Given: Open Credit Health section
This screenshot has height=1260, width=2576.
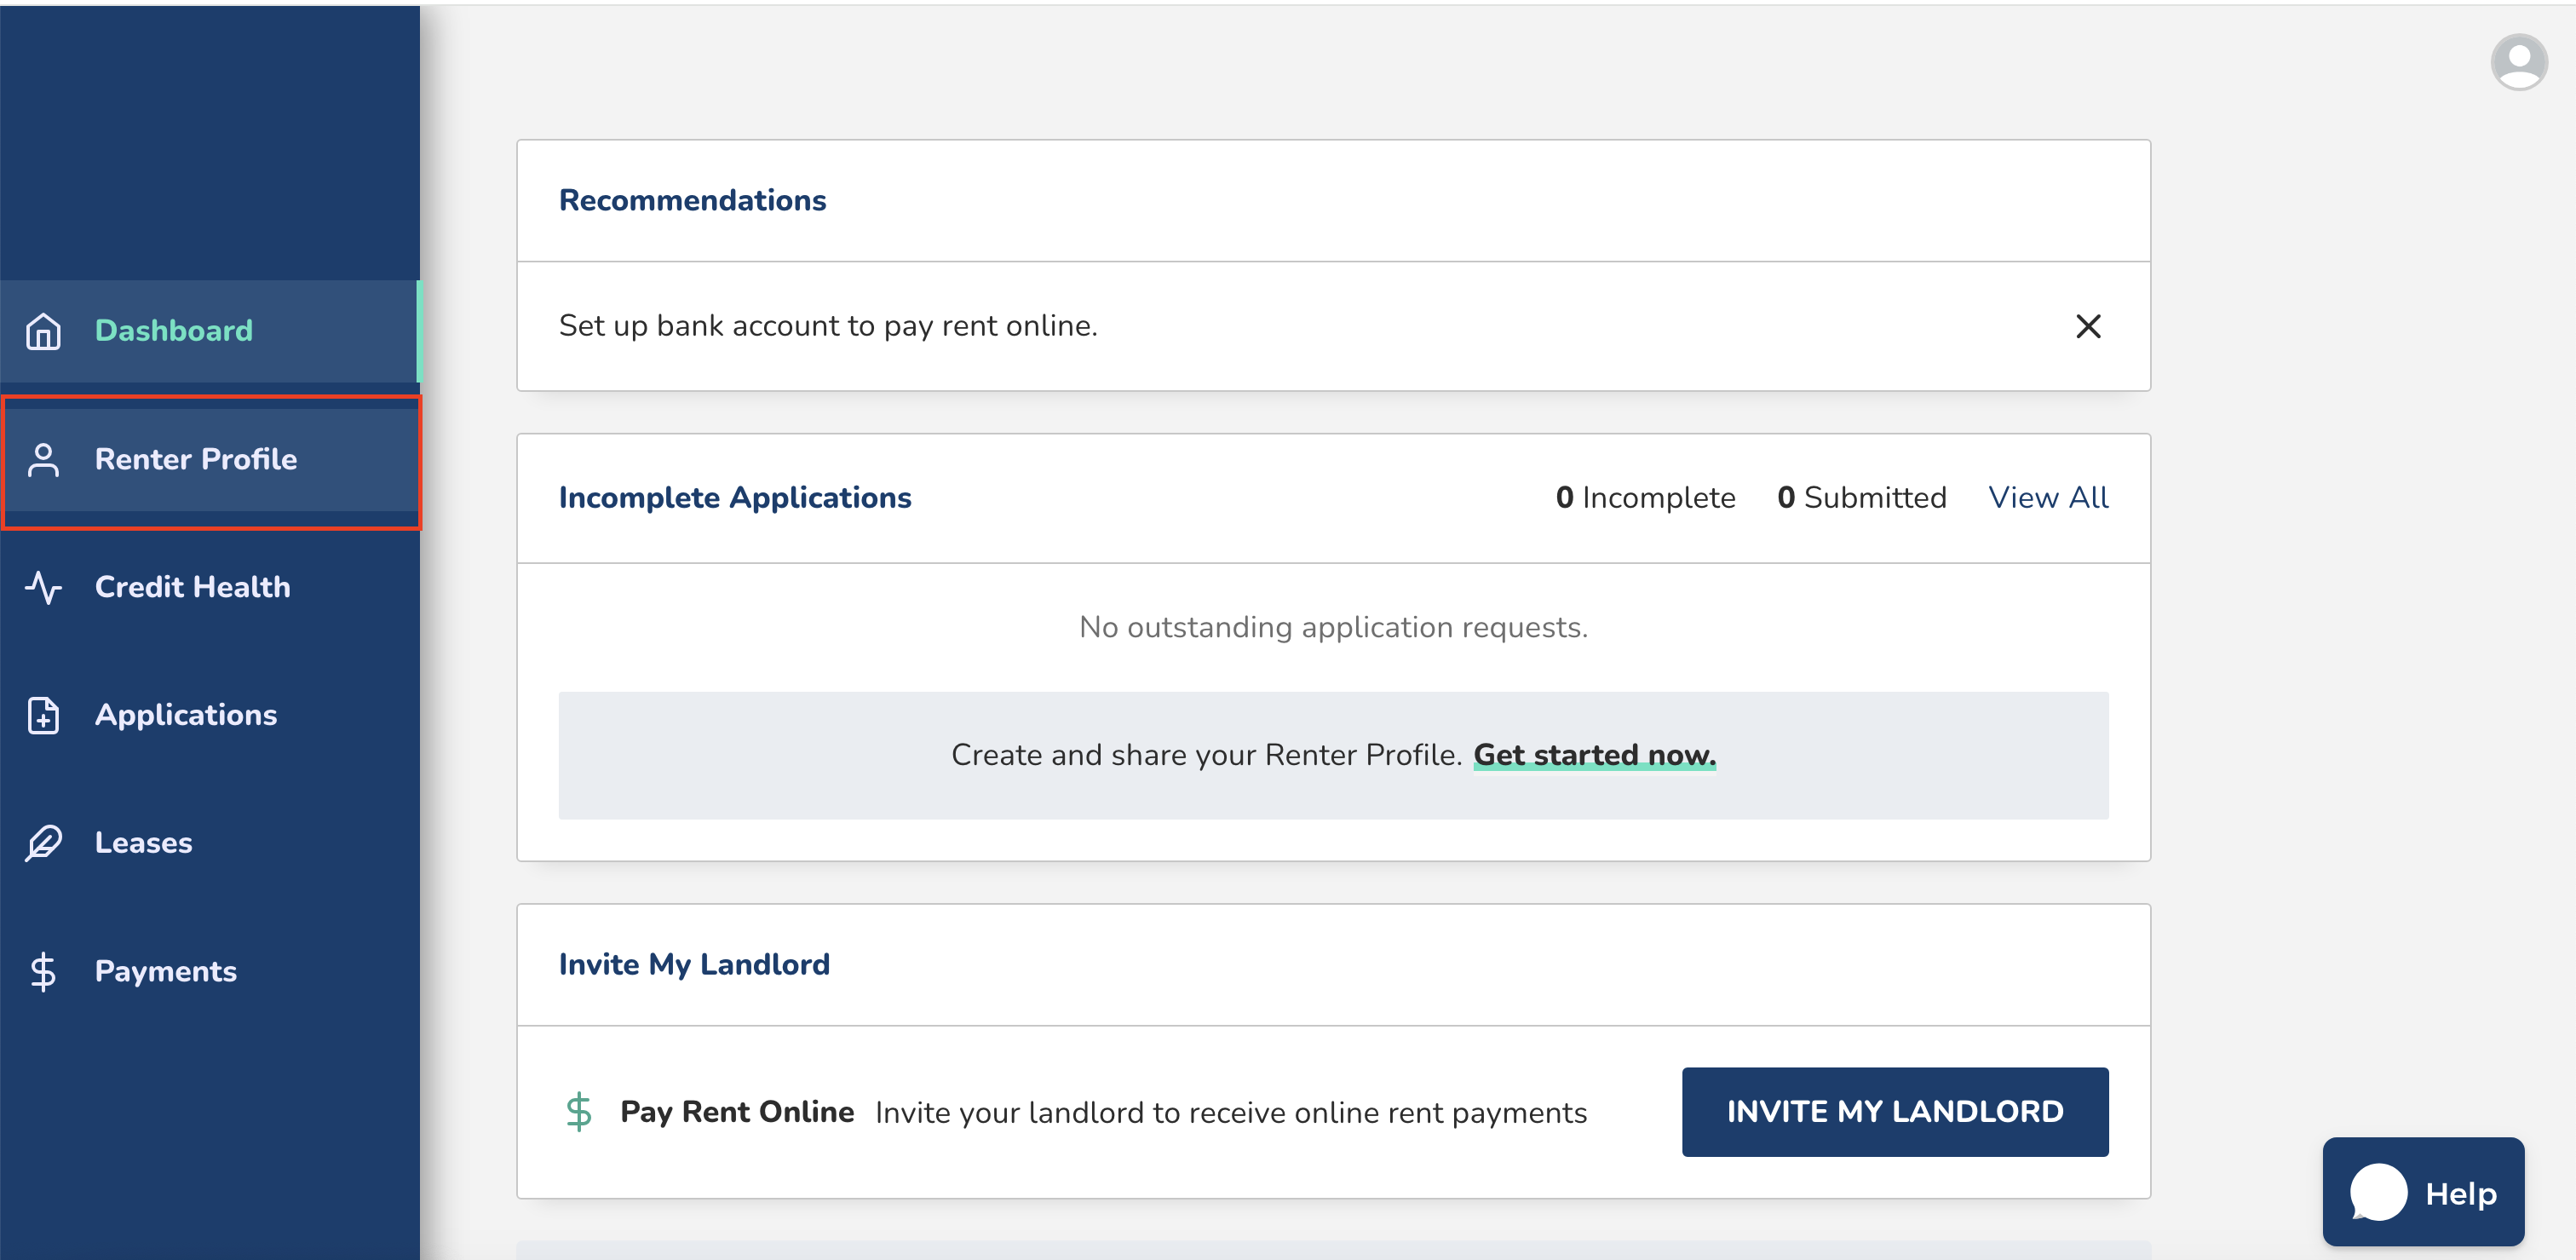Looking at the screenshot, I should pos(210,587).
